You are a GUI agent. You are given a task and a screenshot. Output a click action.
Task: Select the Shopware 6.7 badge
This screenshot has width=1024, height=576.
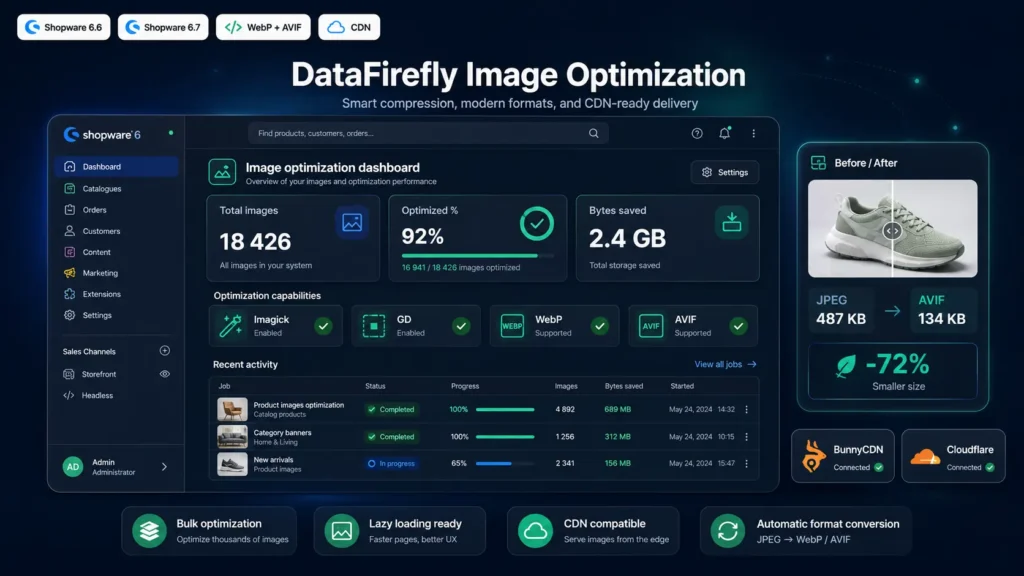tap(163, 27)
